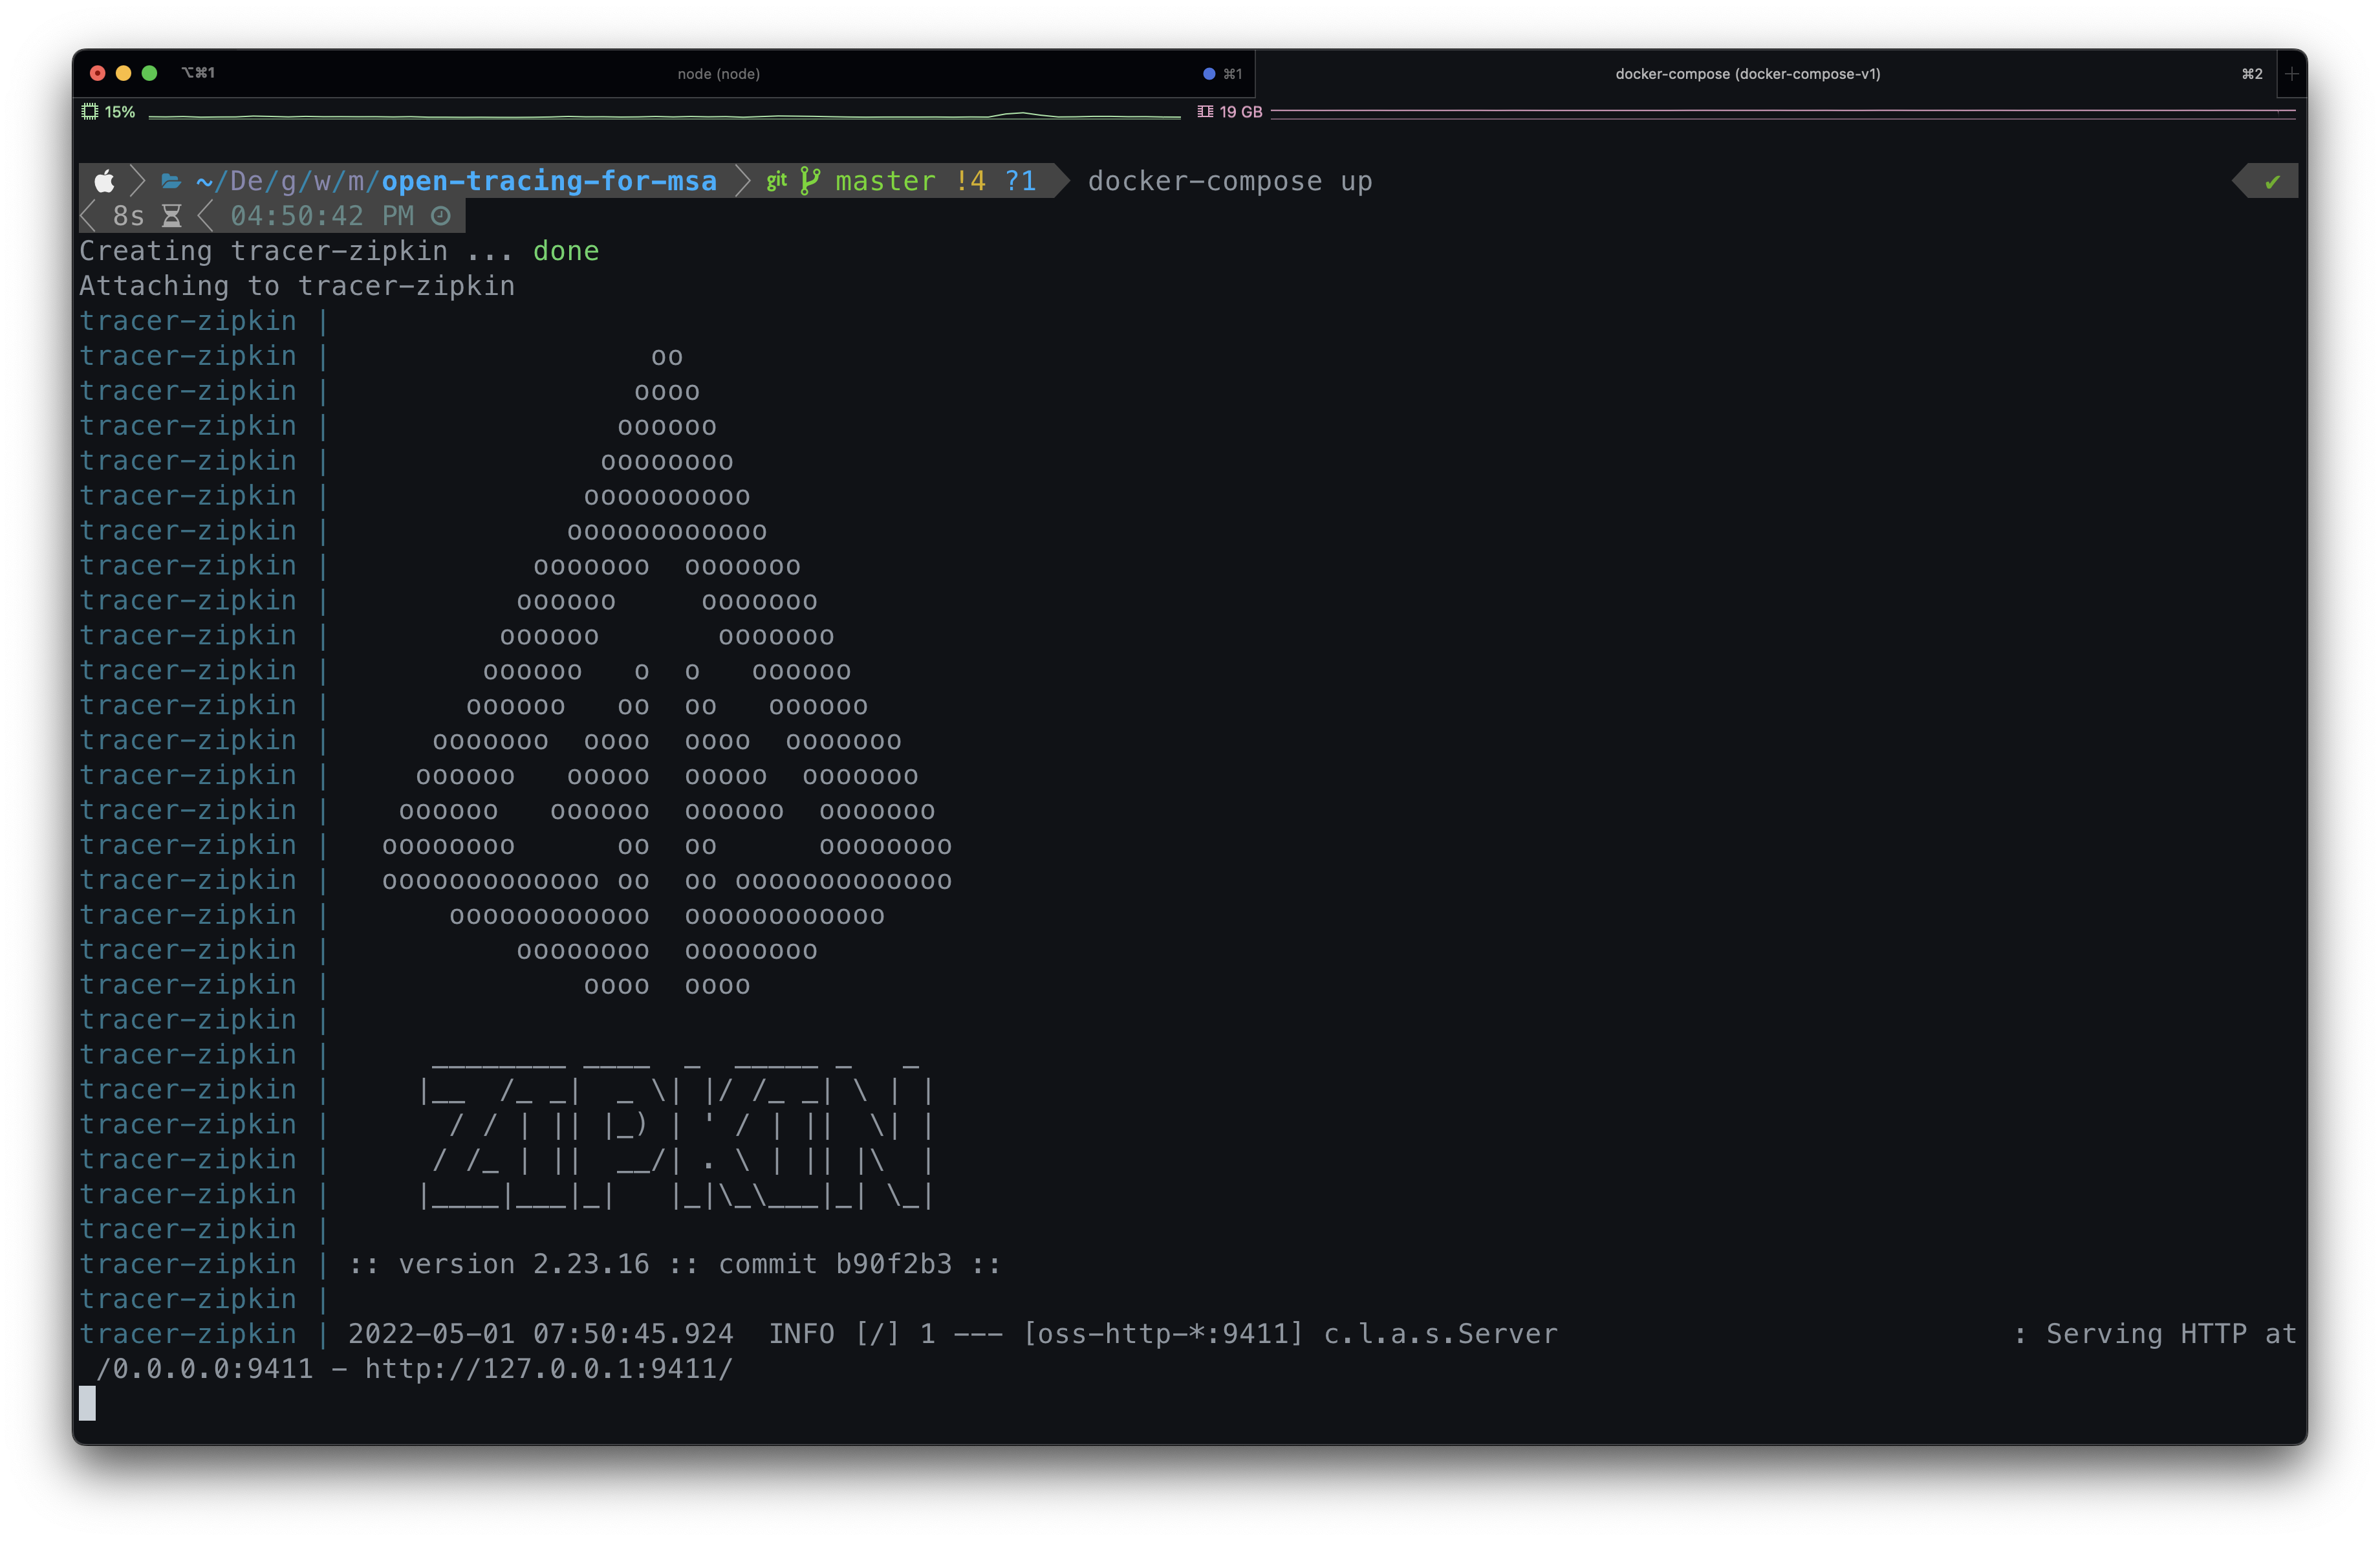Screen dimensions: 2380x1541
Task: Click the terminal cursor block
Action: [x=88, y=1403]
